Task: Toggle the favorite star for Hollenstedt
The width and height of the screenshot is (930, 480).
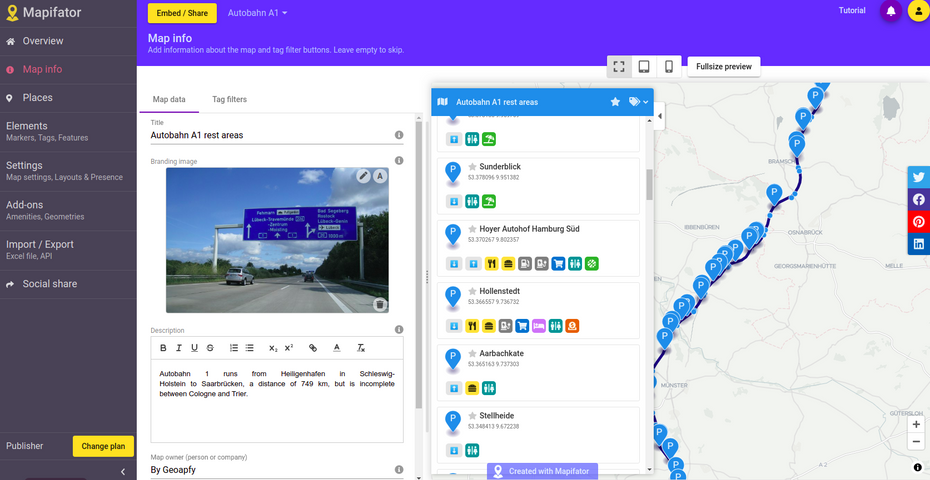Action: pos(473,291)
